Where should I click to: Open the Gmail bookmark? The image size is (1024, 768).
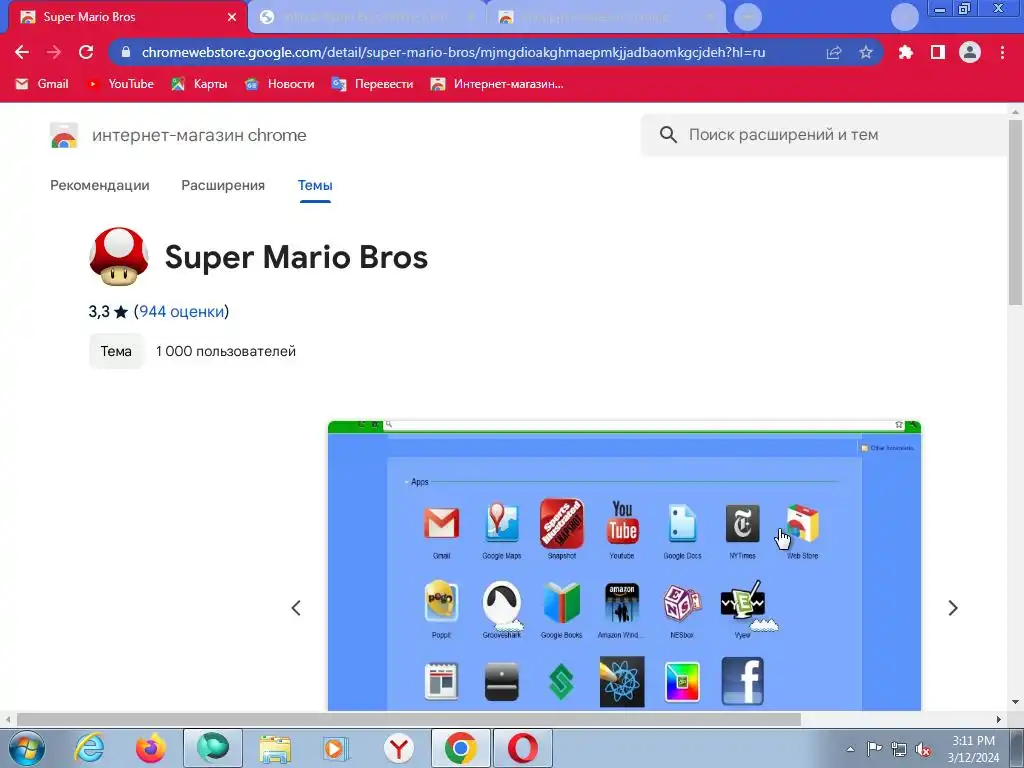click(x=42, y=84)
